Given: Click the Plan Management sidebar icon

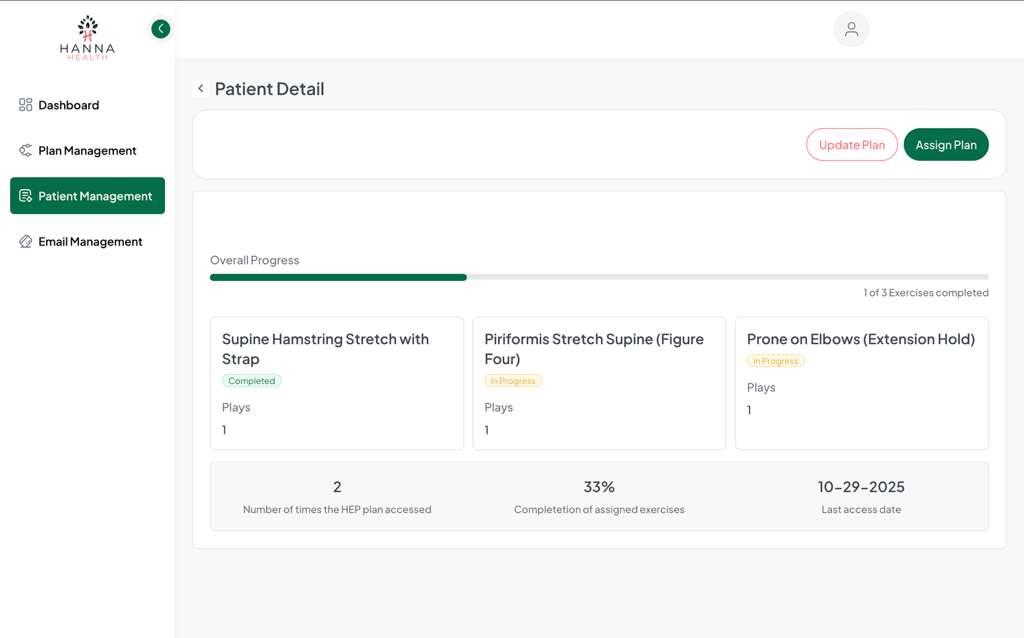Looking at the screenshot, I should (26, 151).
